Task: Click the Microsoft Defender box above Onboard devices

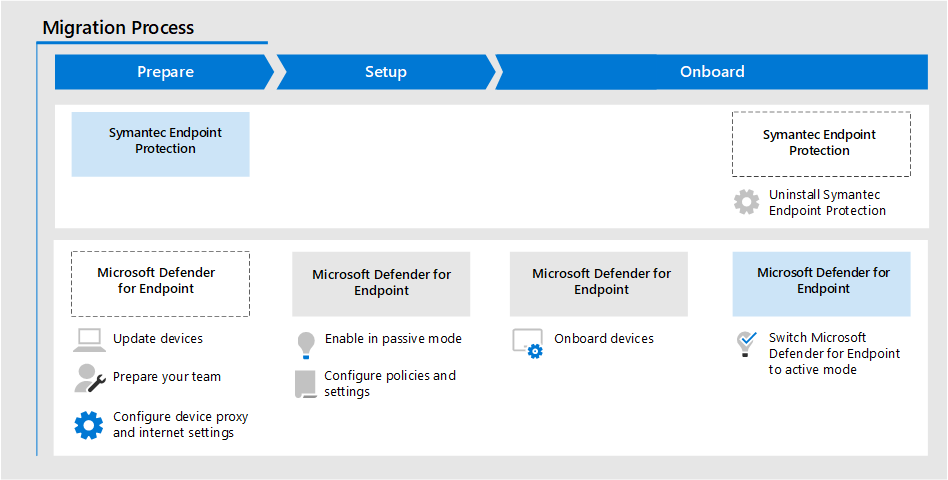Action: [x=600, y=283]
